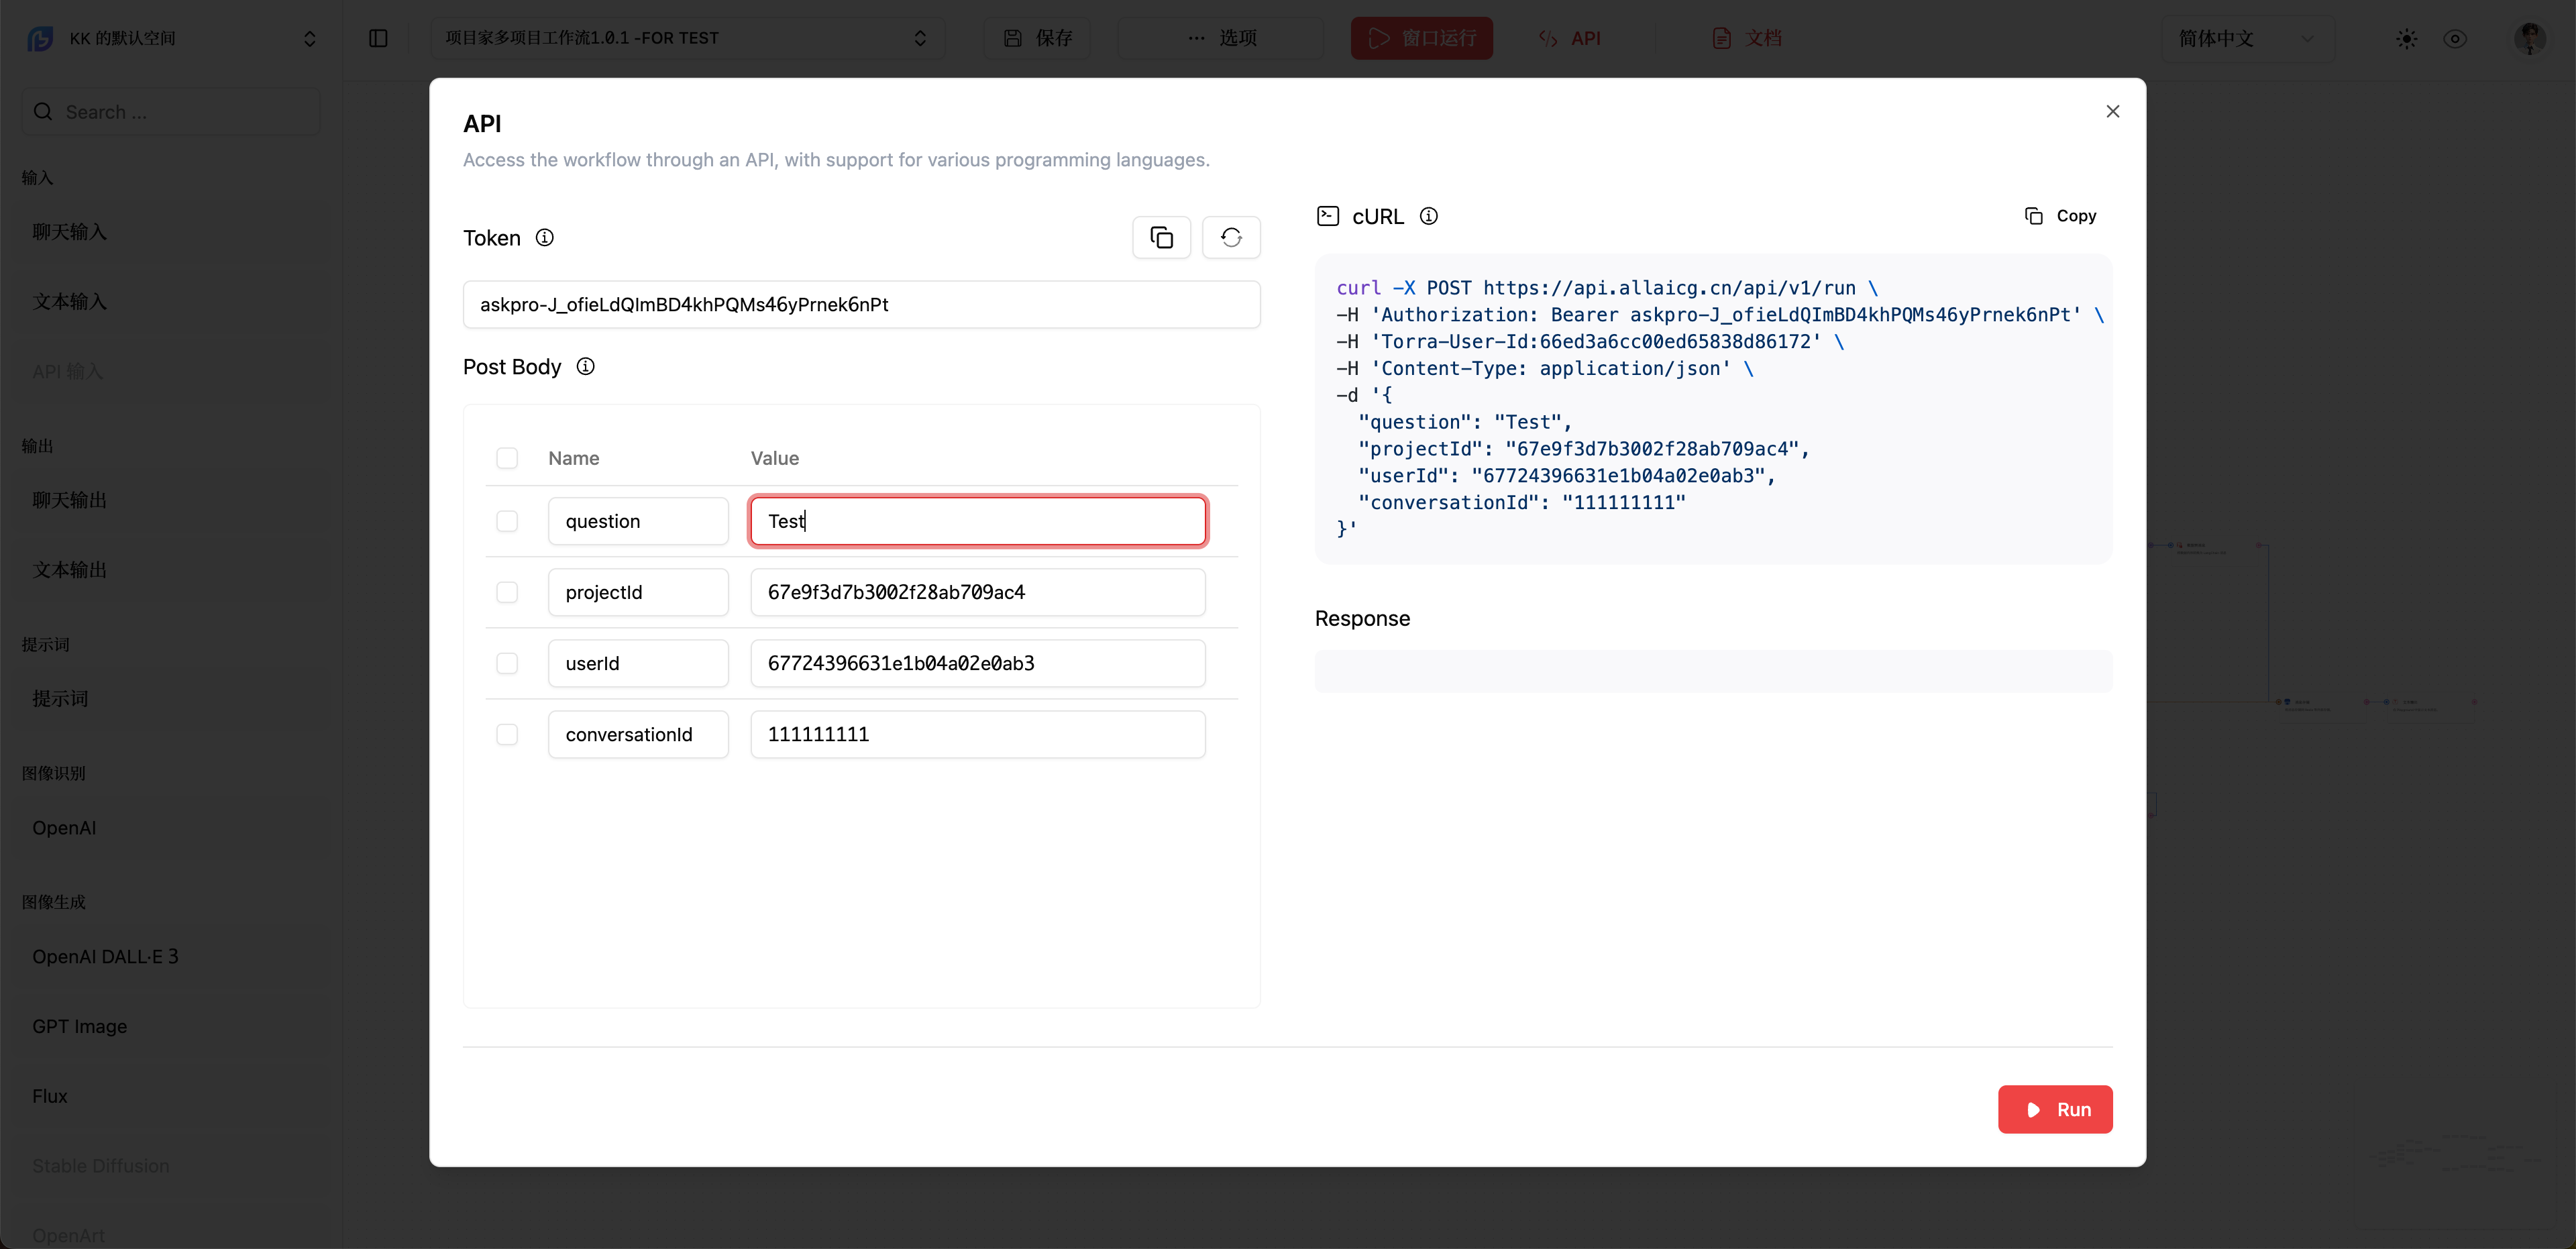Select Flux in the sidebar
The width and height of the screenshot is (2576, 1249).
pos(171,1097)
